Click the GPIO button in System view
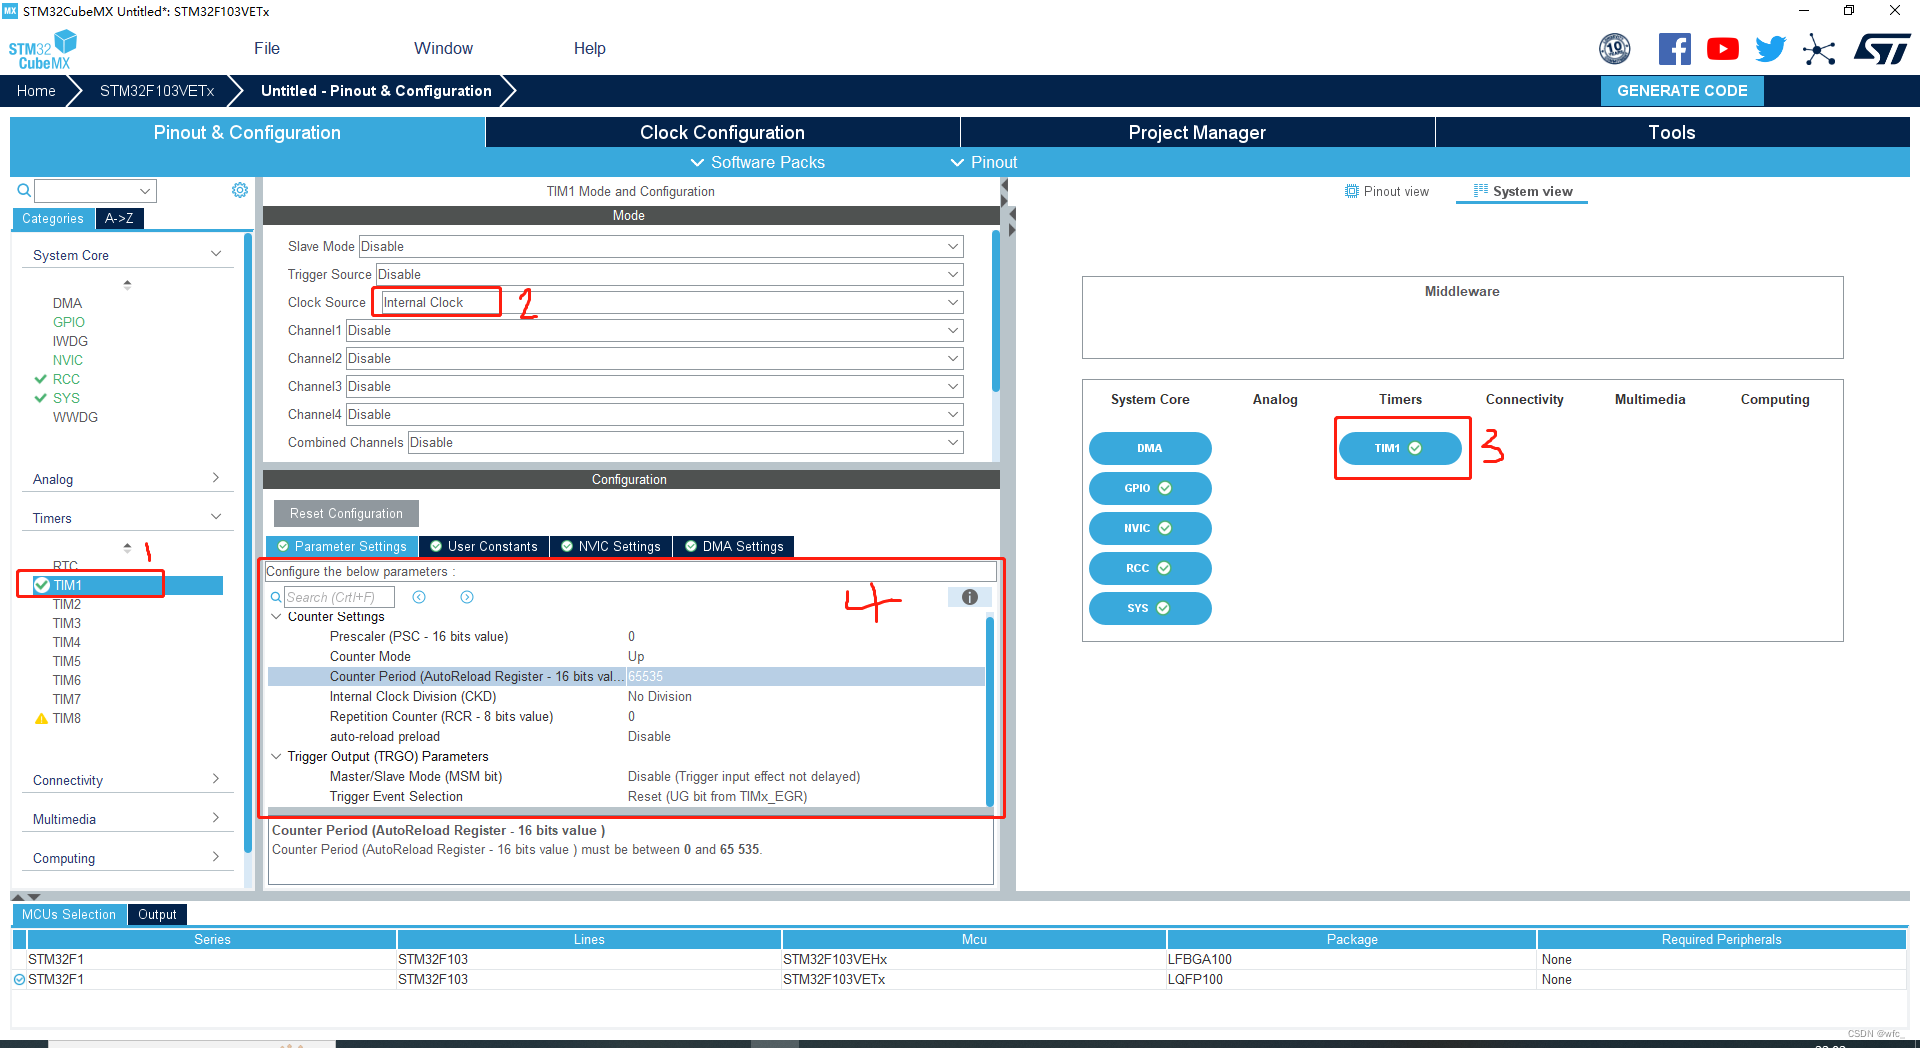 (x=1150, y=488)
